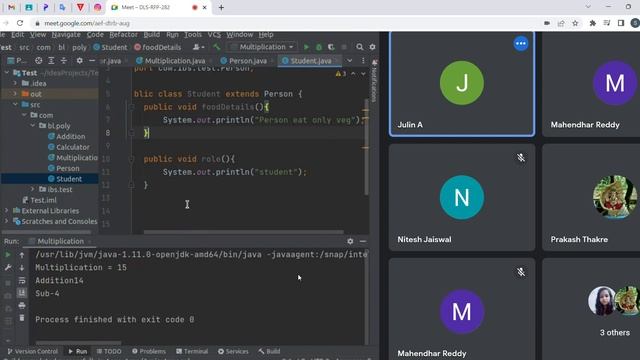Viewport: 640px width, 360px height.
Task: Go to next highlighted warning arrow
Action: pyautogui.click(x=363, y=74)
